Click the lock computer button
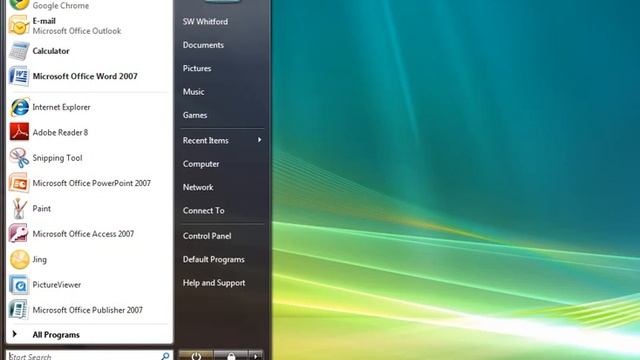Screen dimensions: 640x360 [231, 356]
